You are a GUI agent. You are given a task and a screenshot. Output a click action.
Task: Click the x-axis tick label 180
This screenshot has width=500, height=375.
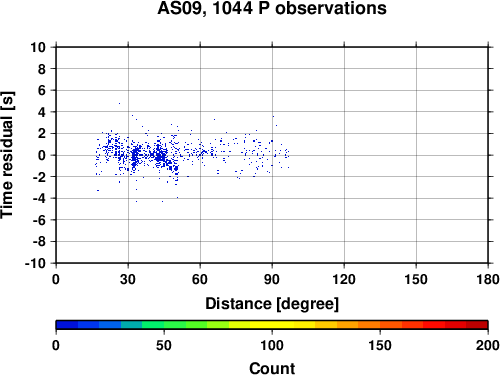(488, 279)
